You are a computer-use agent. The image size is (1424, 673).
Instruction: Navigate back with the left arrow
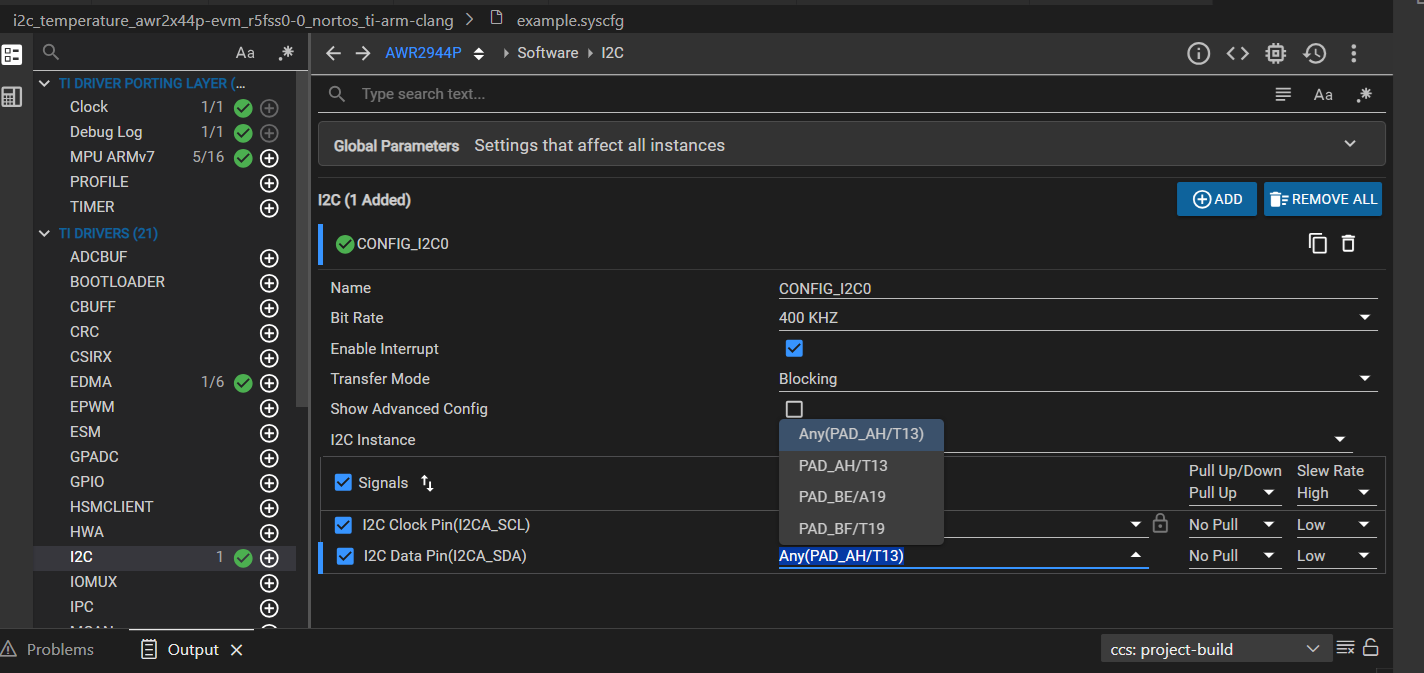tap(334, 53)
